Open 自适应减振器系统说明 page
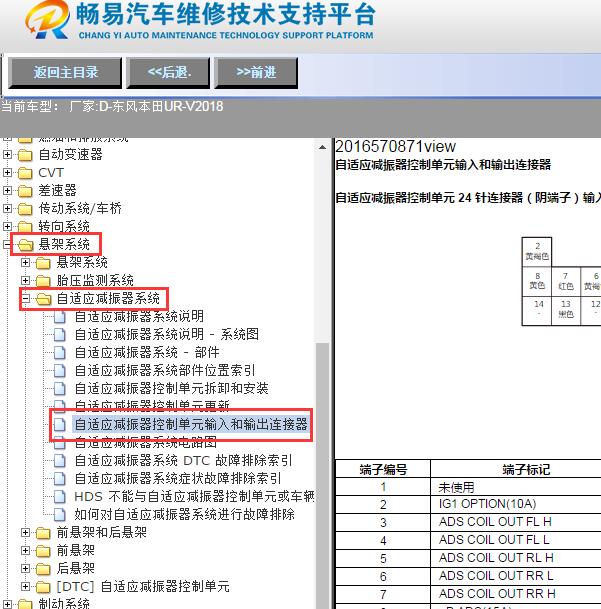Image resolution: width=601 pixels, height=609 pixels. (x=139, y=316)
